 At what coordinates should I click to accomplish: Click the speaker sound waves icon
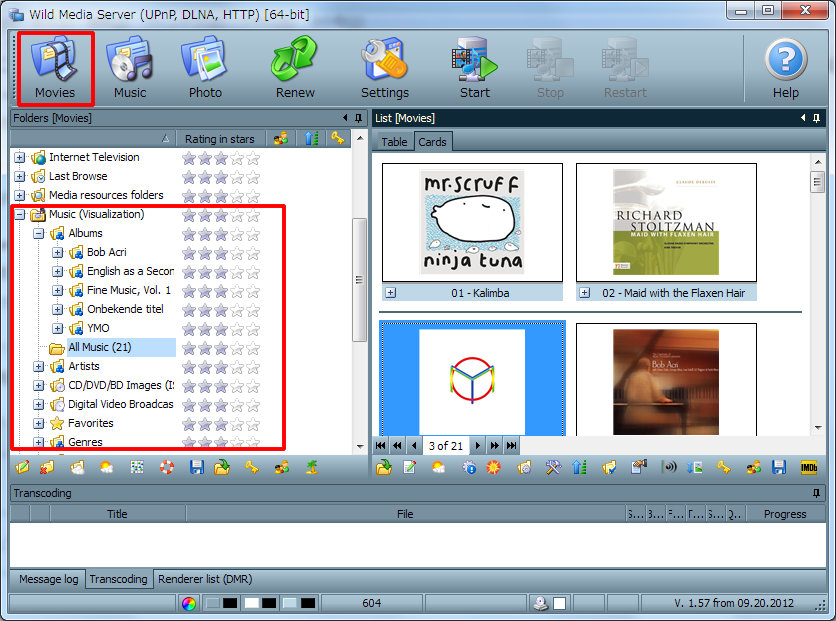(669, 467)
